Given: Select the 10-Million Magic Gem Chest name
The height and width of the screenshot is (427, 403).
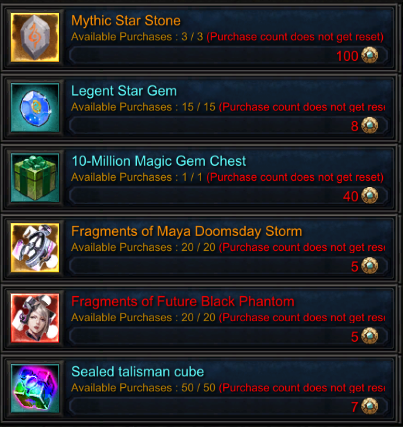Looking at the screenshot, I should (x=159, y=161).
